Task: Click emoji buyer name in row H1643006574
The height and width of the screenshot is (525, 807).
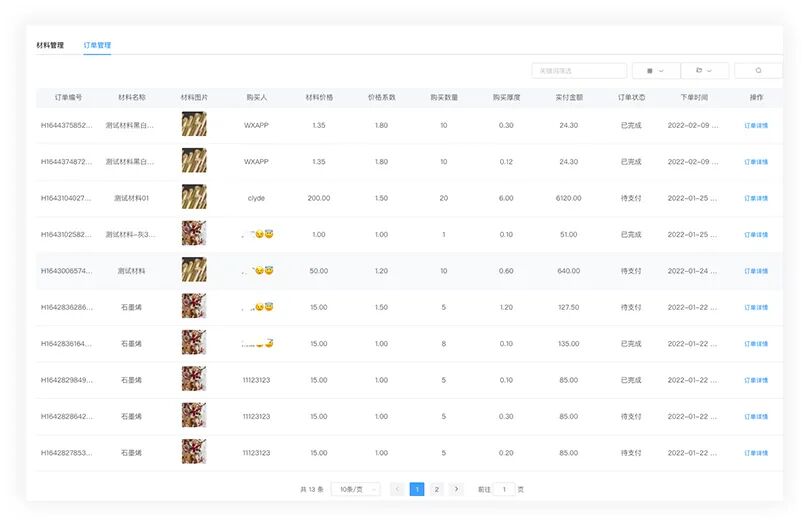Action: [x=257, y=271]
